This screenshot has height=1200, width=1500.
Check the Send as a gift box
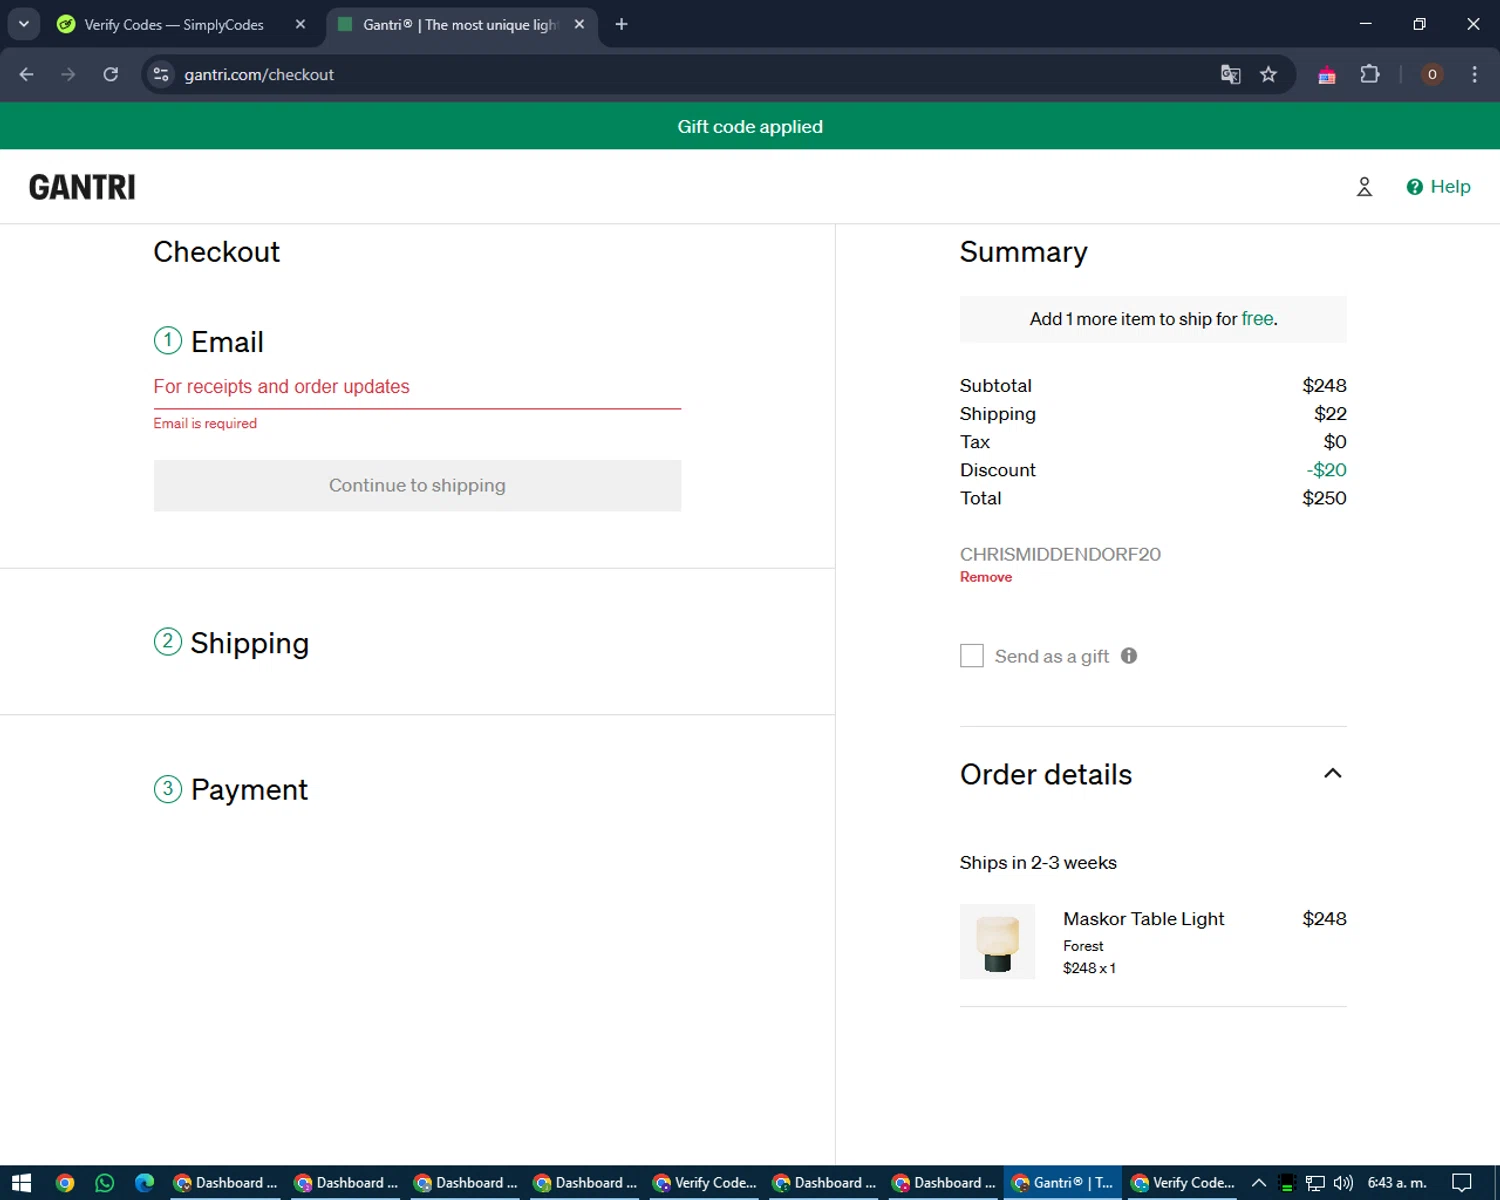[971, 656]
